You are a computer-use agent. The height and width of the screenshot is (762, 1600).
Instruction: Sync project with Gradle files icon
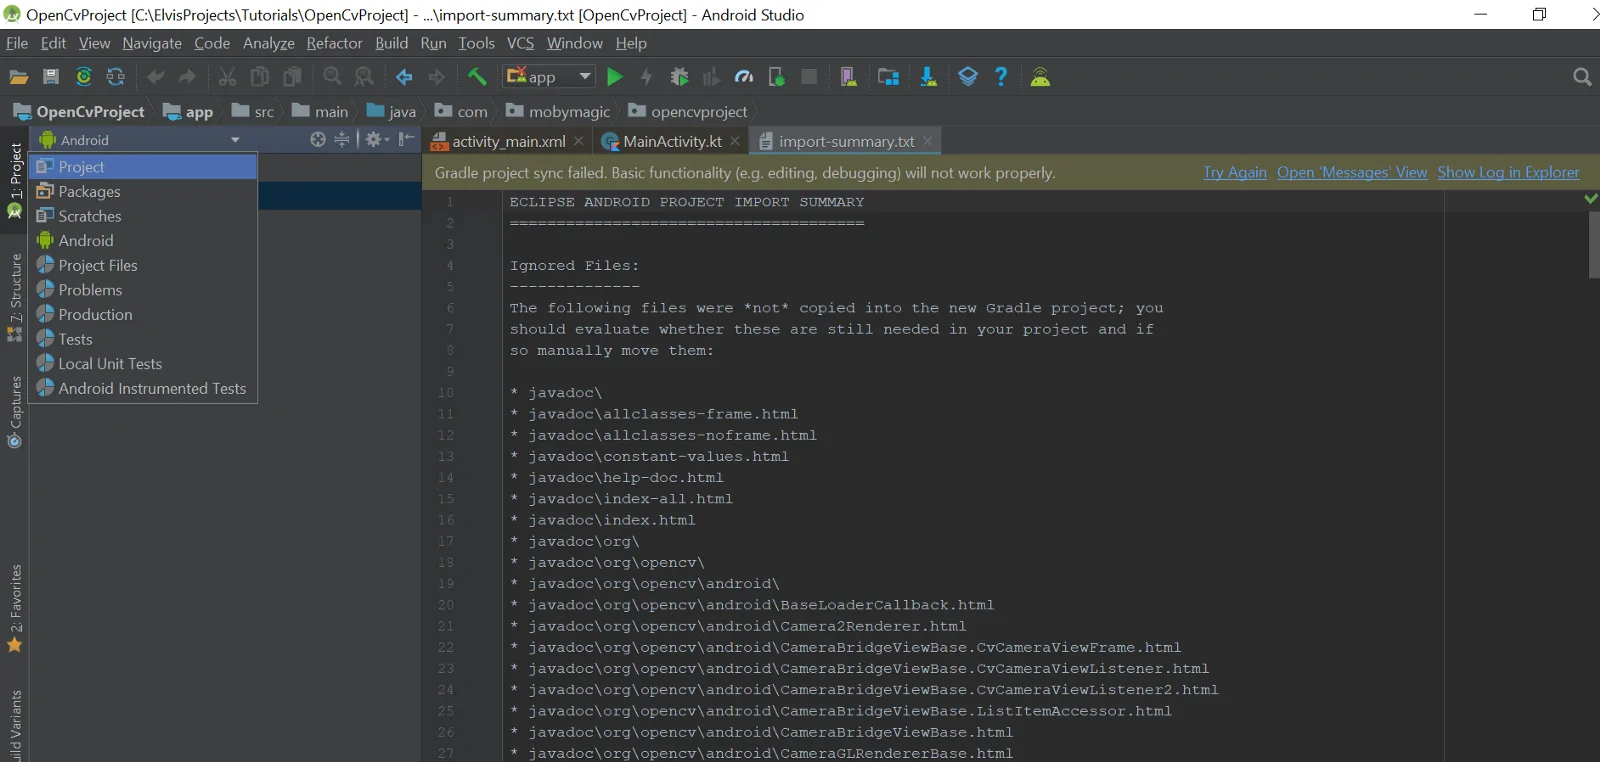point(84,77)
